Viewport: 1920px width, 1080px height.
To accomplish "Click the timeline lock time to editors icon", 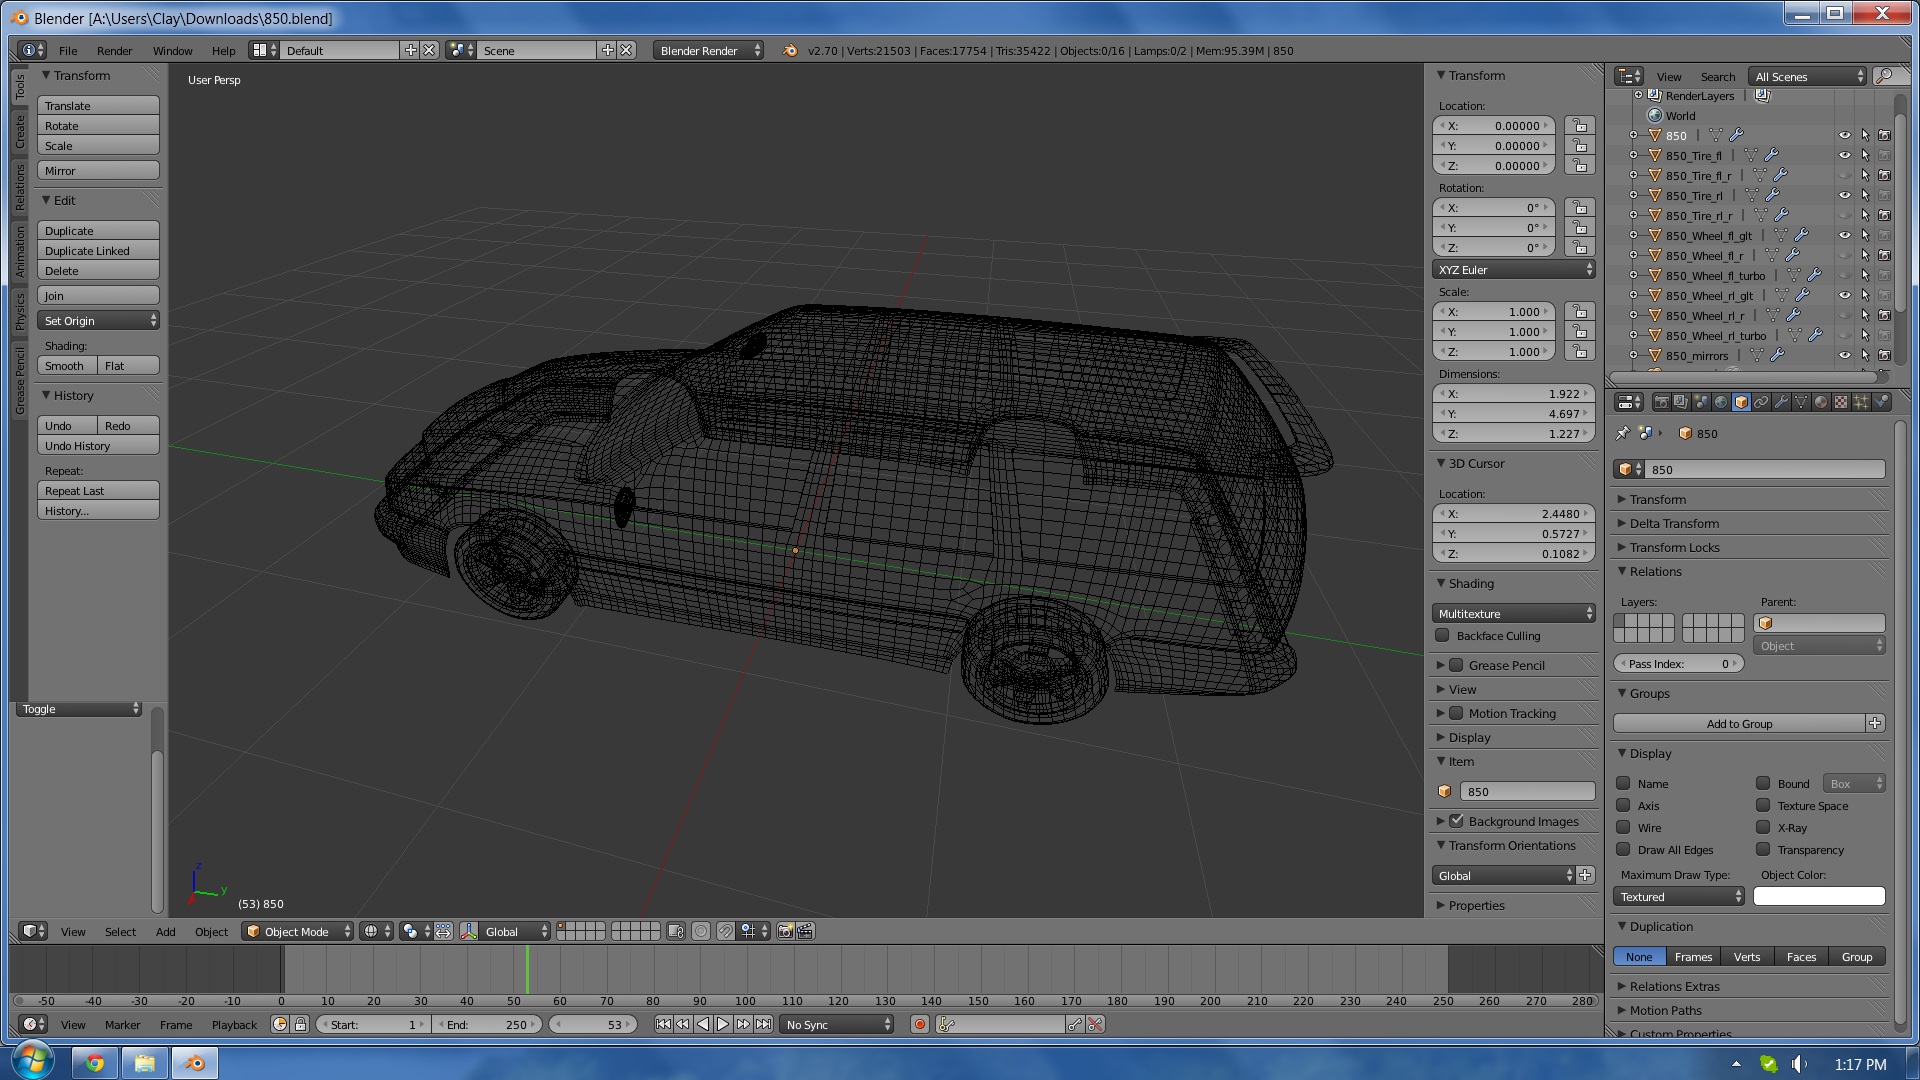I will point(300,1024).
